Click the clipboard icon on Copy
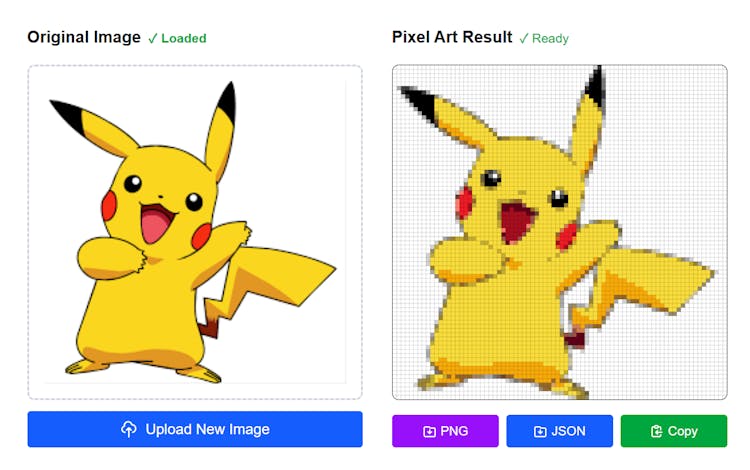750x470 pixels. [x=656, y=431]
